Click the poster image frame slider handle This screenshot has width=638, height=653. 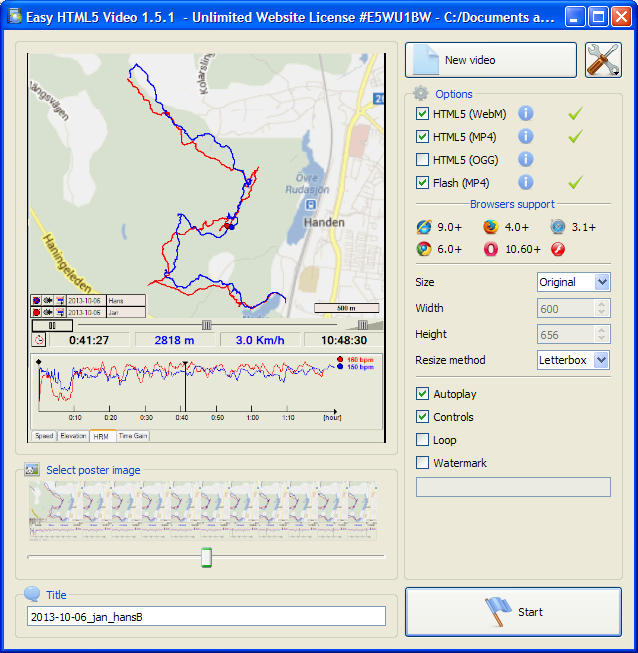click(206, 557)
